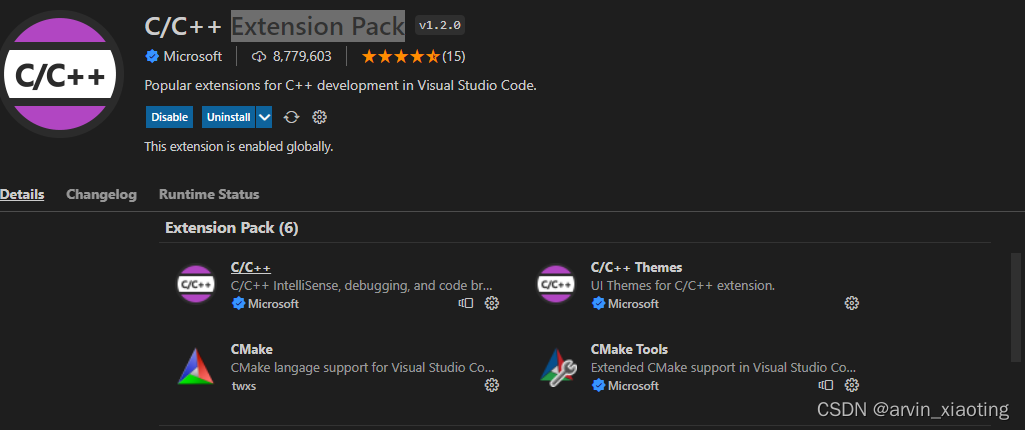Click the Extension Pack (6) heading
The height and width of the screenshot is (430, 1025).
tap(232, 227)
